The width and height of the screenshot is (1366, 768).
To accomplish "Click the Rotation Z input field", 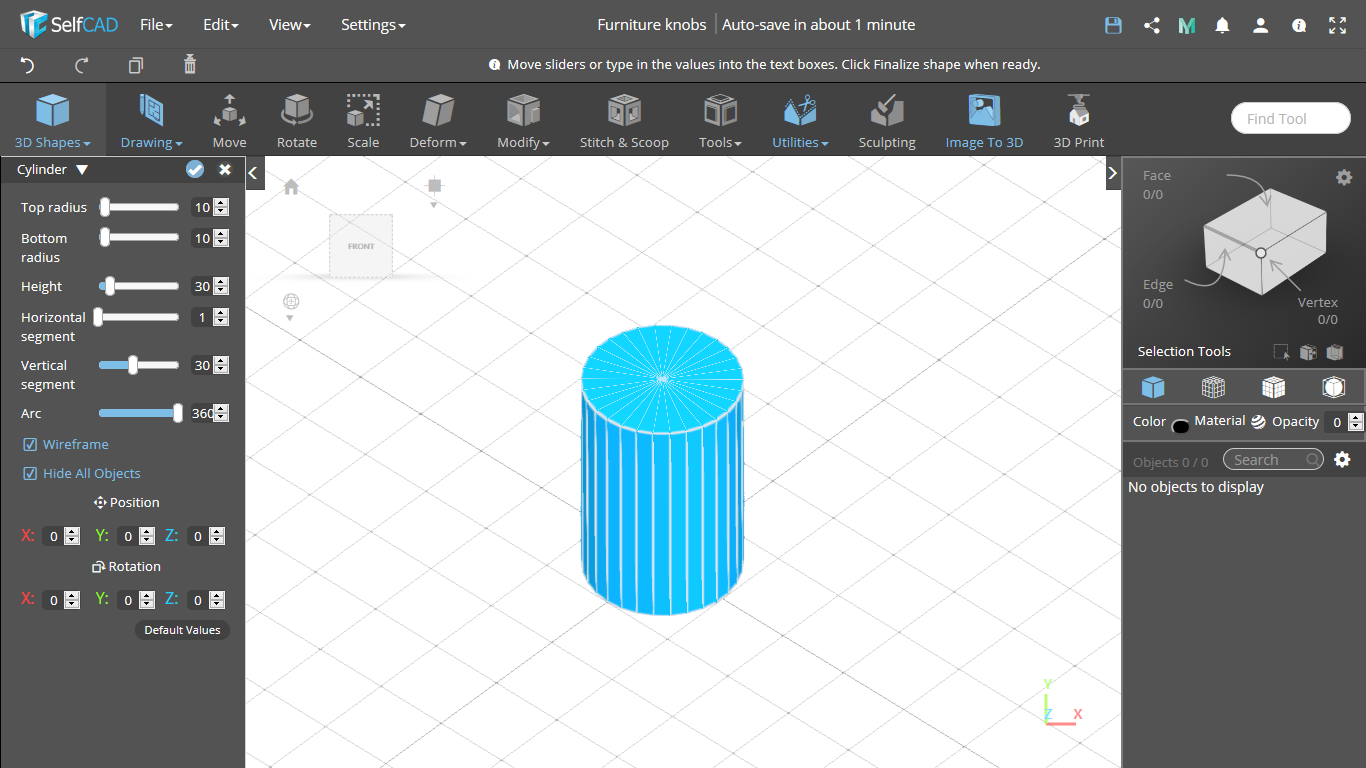I will 198,600.
